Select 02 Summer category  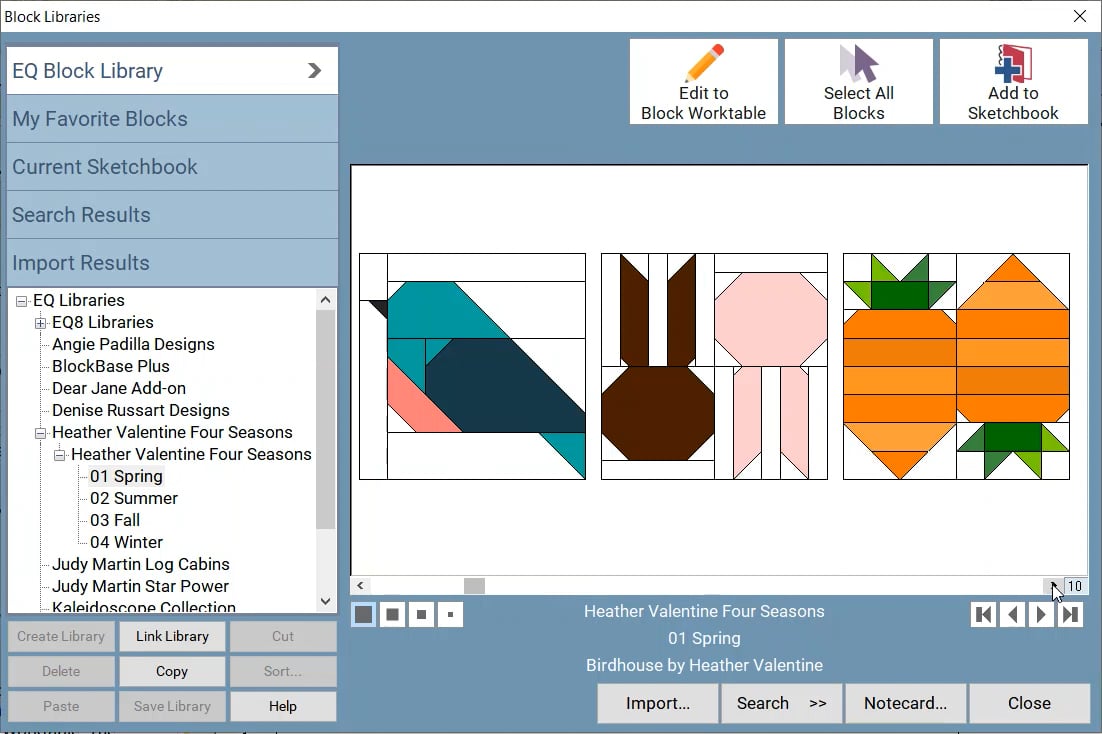[x=134, y=498]
